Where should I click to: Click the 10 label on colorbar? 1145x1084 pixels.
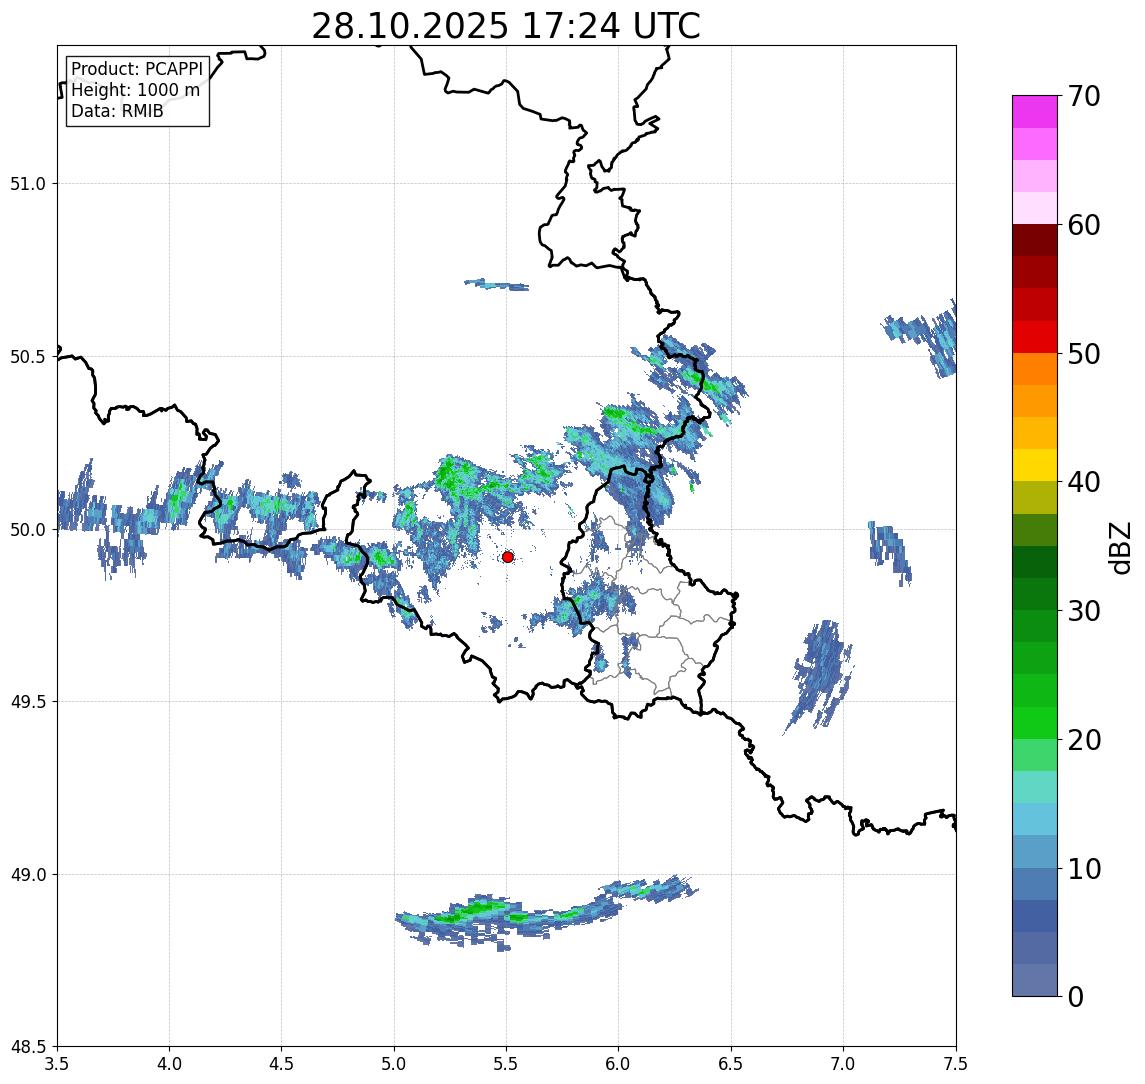(1084, 869)
